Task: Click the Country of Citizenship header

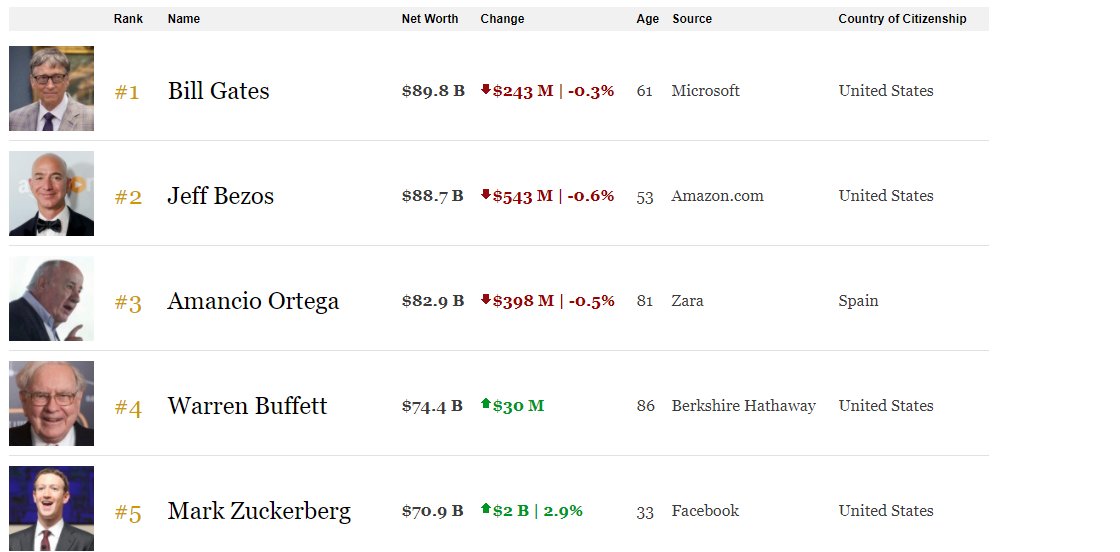Action: pos(902,19)
